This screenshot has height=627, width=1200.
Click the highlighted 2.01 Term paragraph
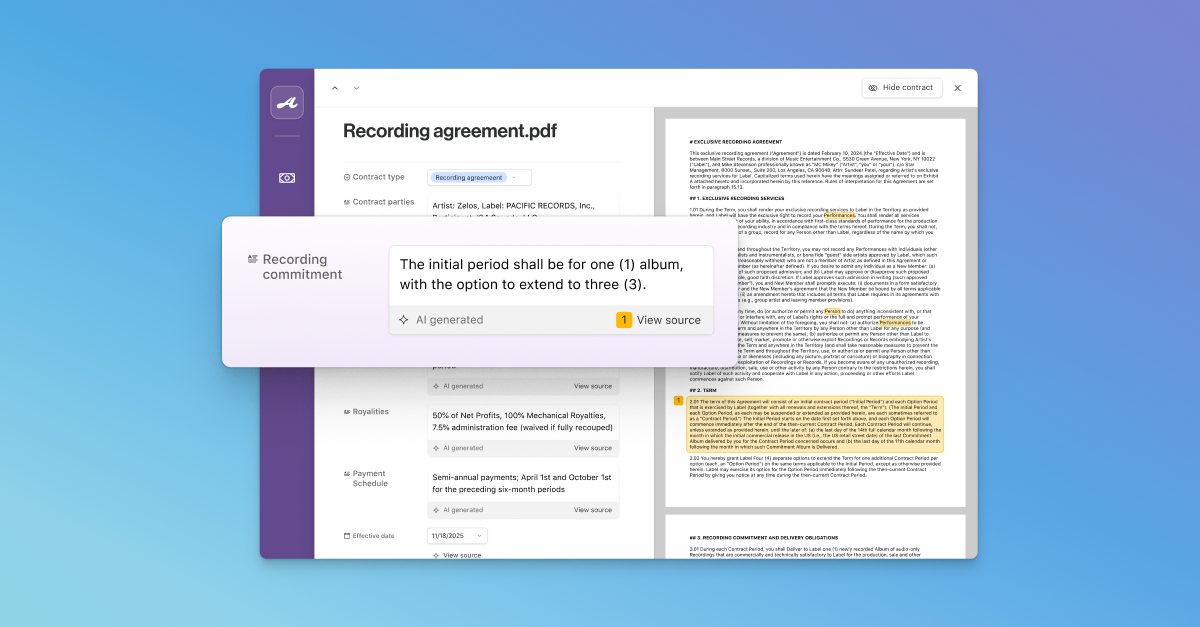point(814,424)
